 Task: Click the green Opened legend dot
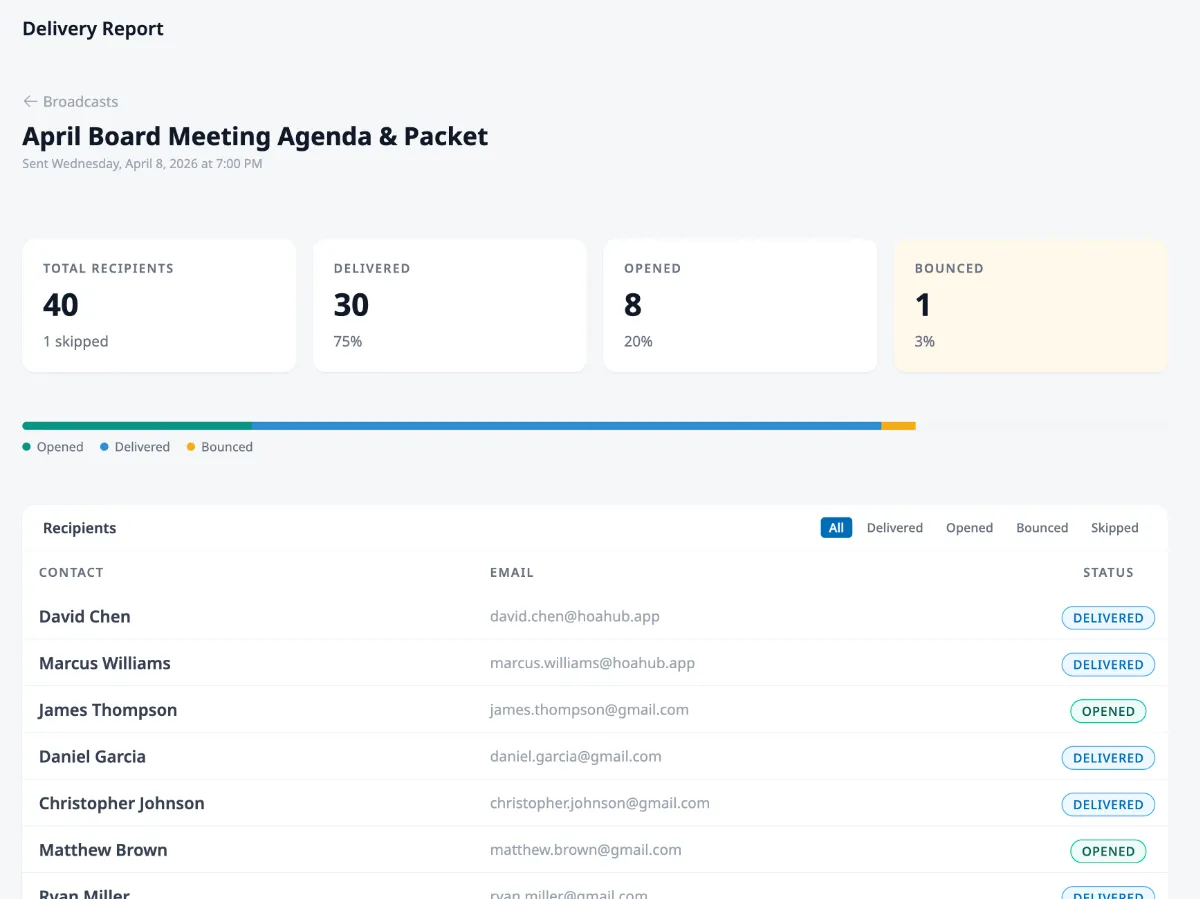pos(27,447)
